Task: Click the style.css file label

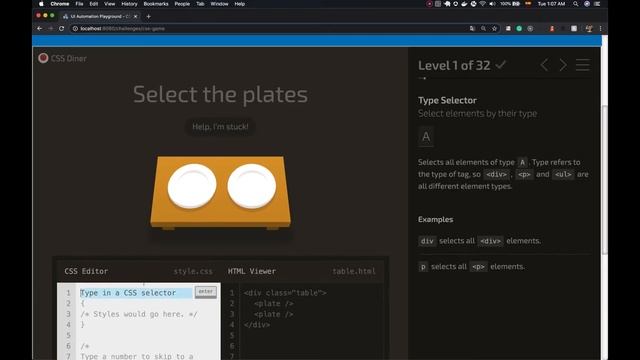Action: pyautogui.click(x=193, y=271)
